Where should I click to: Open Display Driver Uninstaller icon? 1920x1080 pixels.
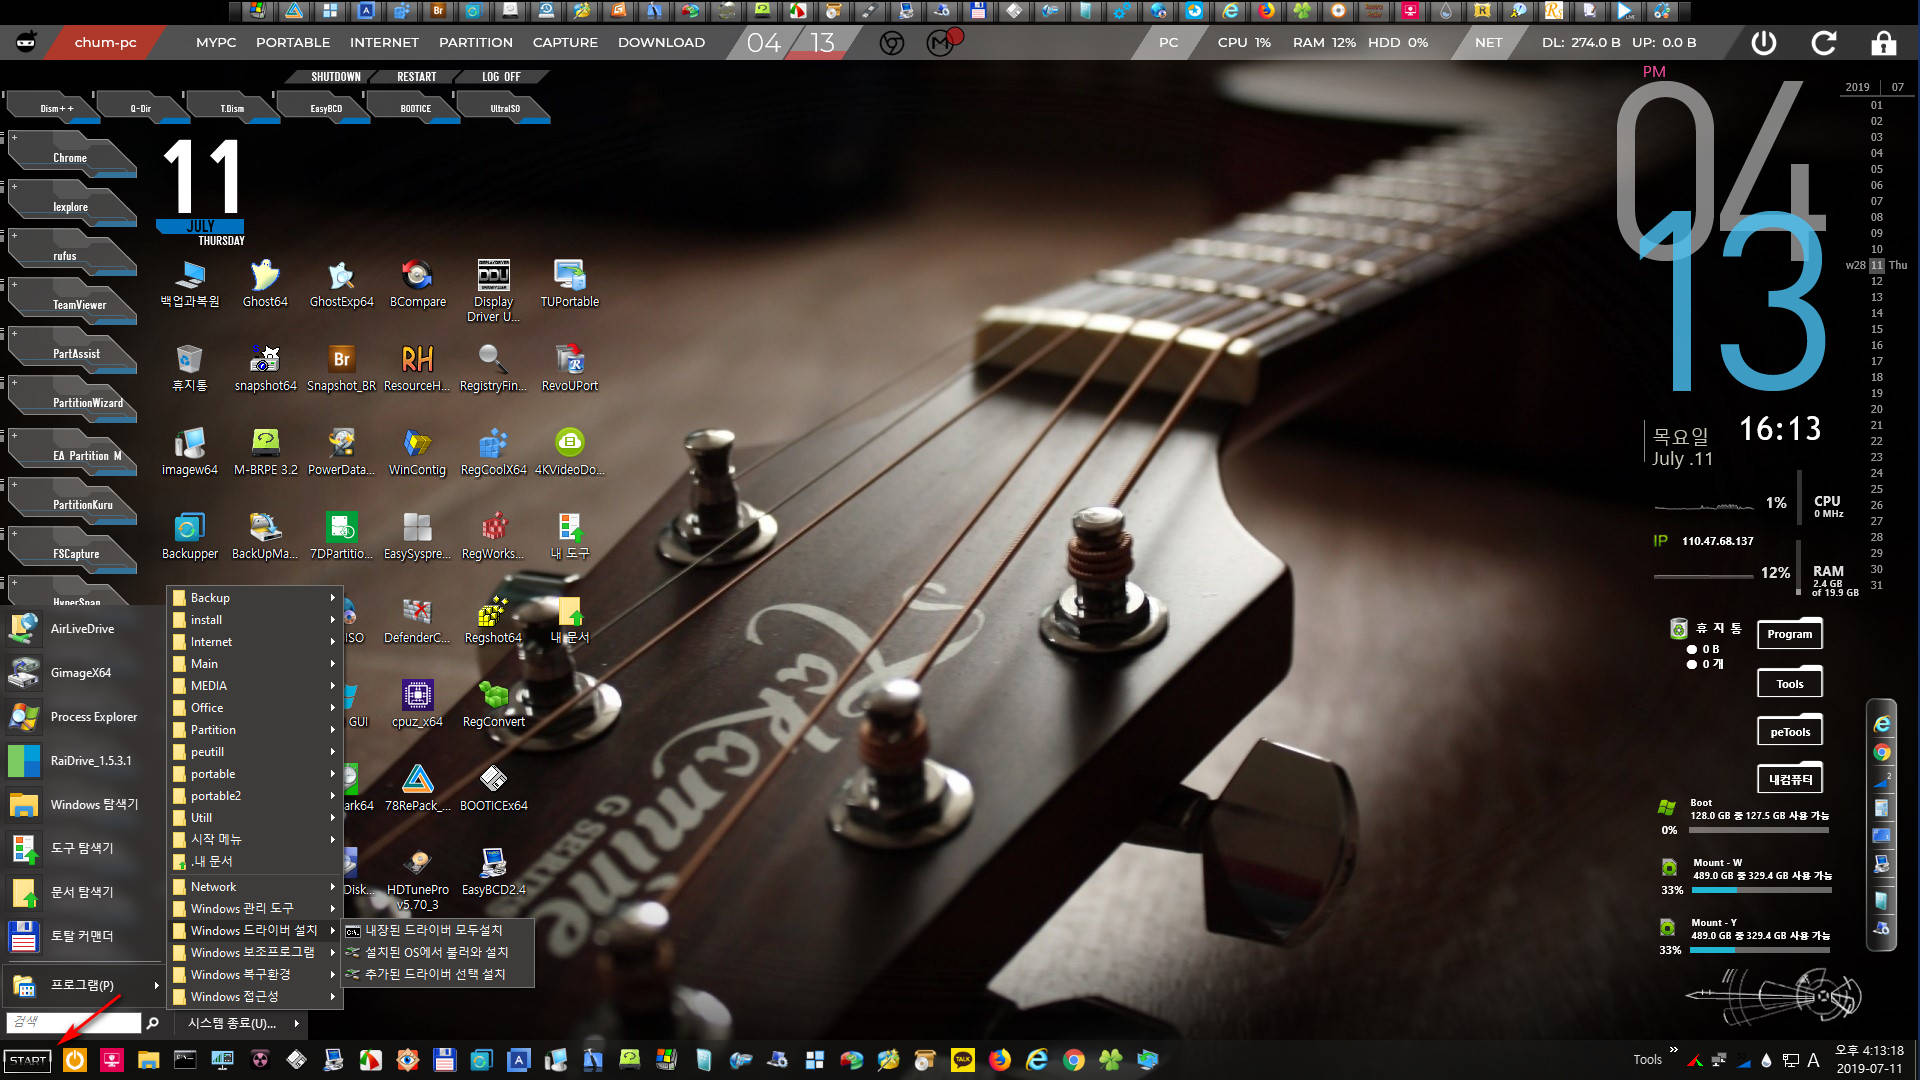click(x=494, y=291)
